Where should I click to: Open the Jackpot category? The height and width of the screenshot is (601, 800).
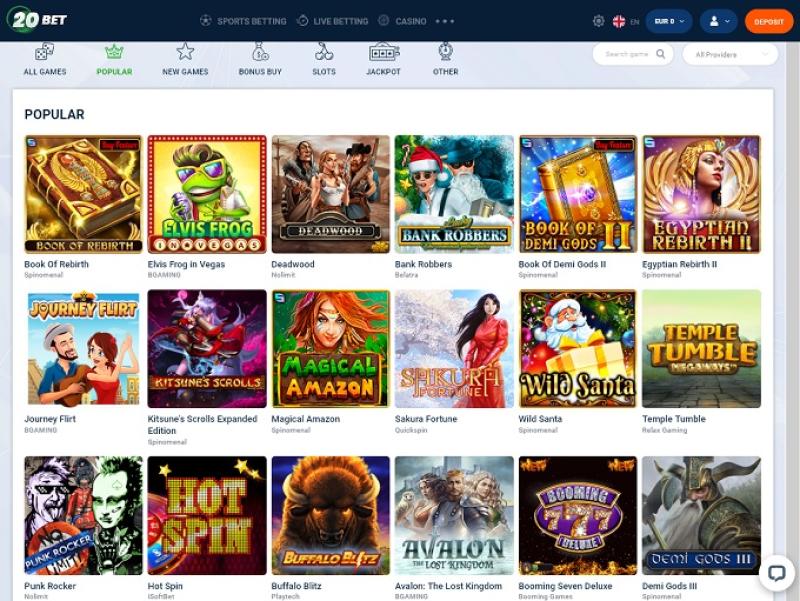click(x=384, y=52)
